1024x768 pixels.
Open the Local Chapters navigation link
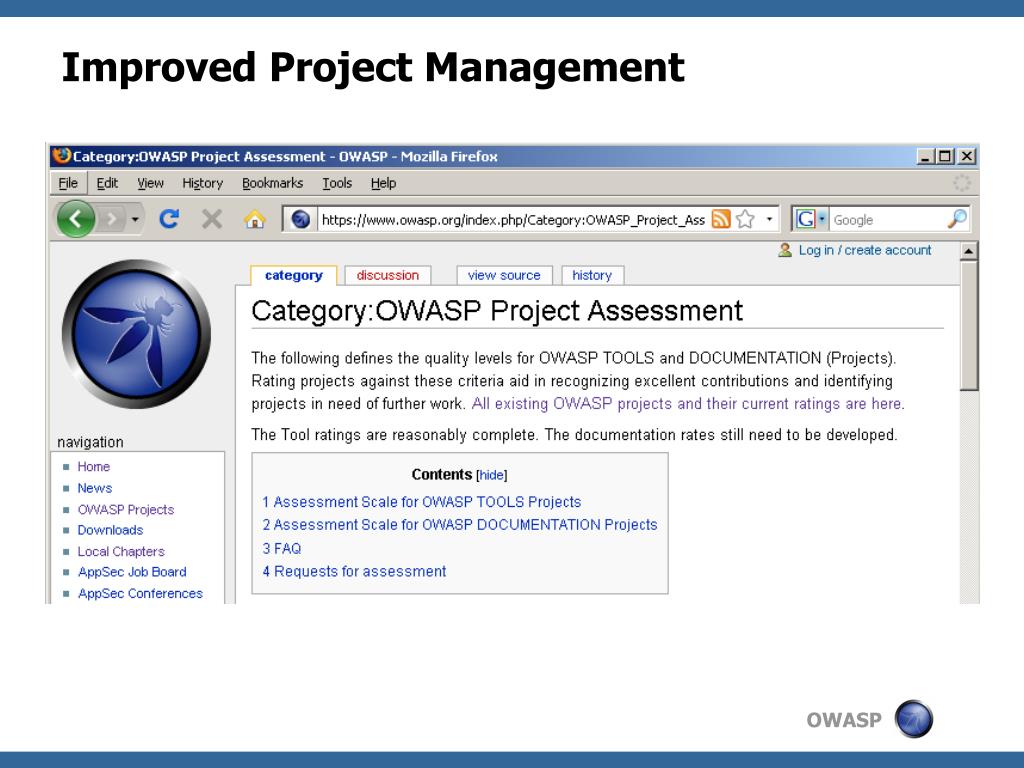click(x=121, y=552)
